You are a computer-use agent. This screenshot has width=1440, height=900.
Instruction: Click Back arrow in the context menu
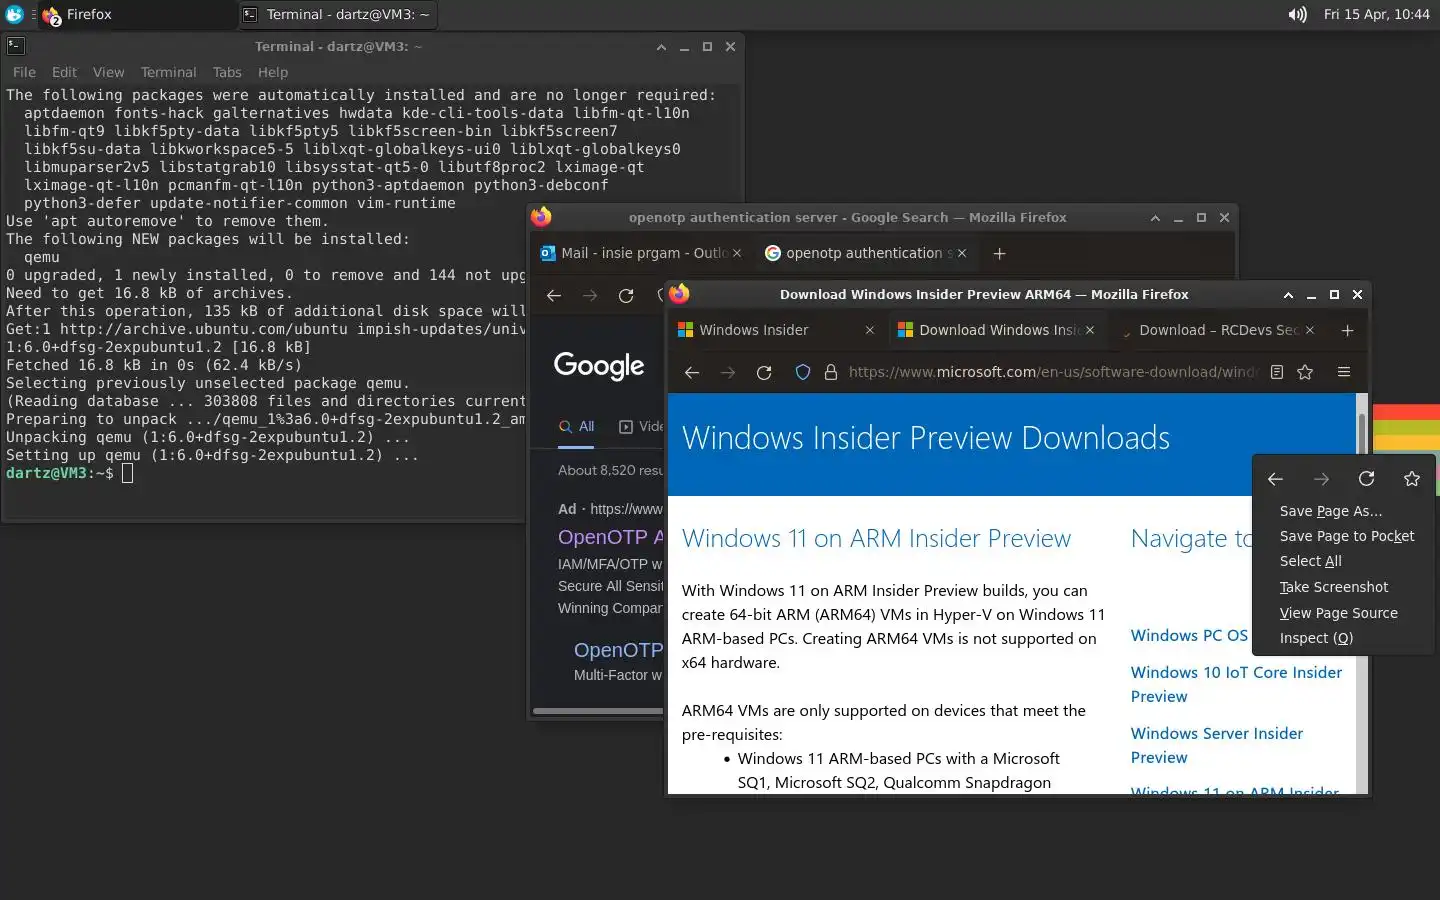pyautogui.click(x=1275, y=479)
